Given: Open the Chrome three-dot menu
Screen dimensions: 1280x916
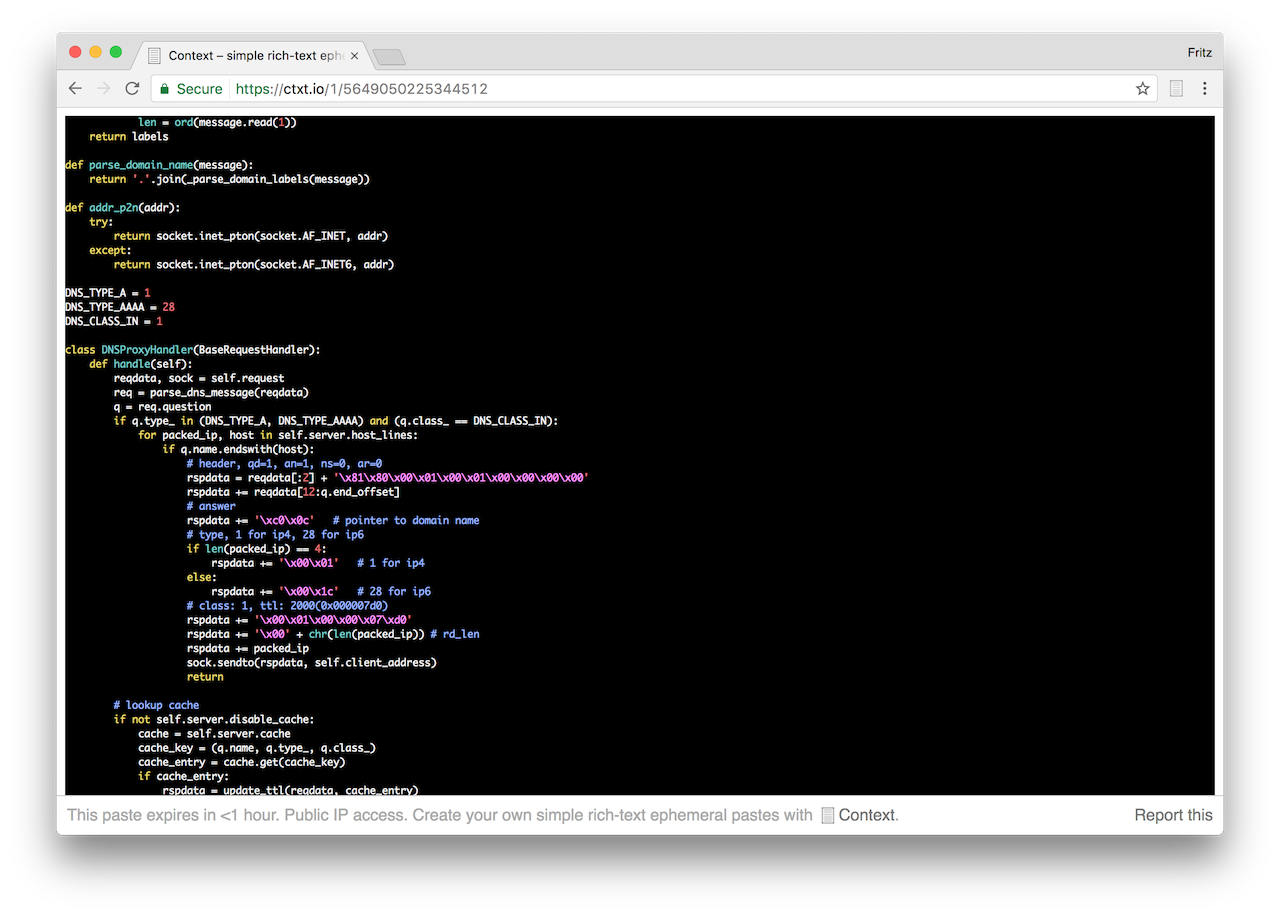Looking at the screenshot, I should pyautogui.click(x=1204, y=89).
